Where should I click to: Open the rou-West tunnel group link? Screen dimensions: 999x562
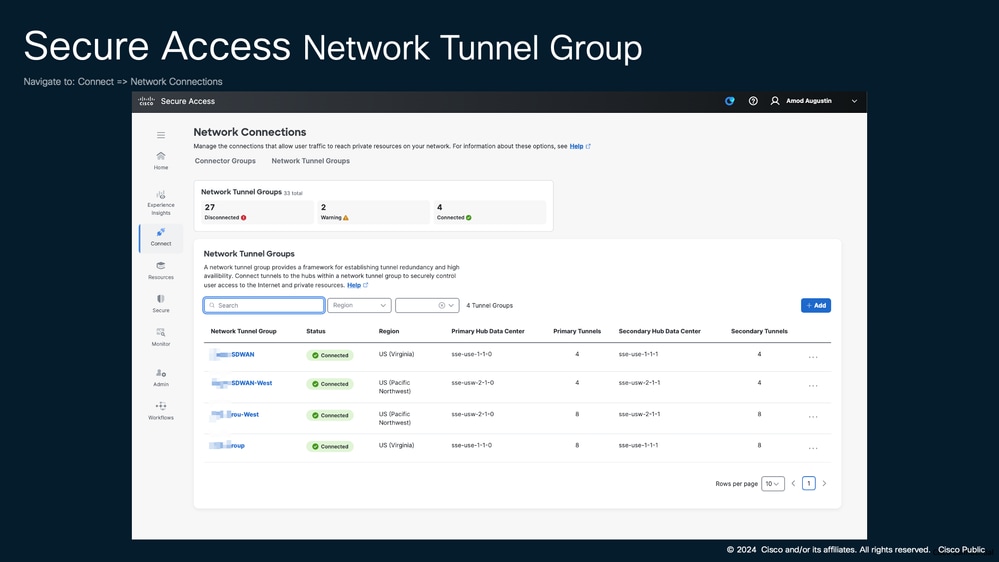pos(245,414)
